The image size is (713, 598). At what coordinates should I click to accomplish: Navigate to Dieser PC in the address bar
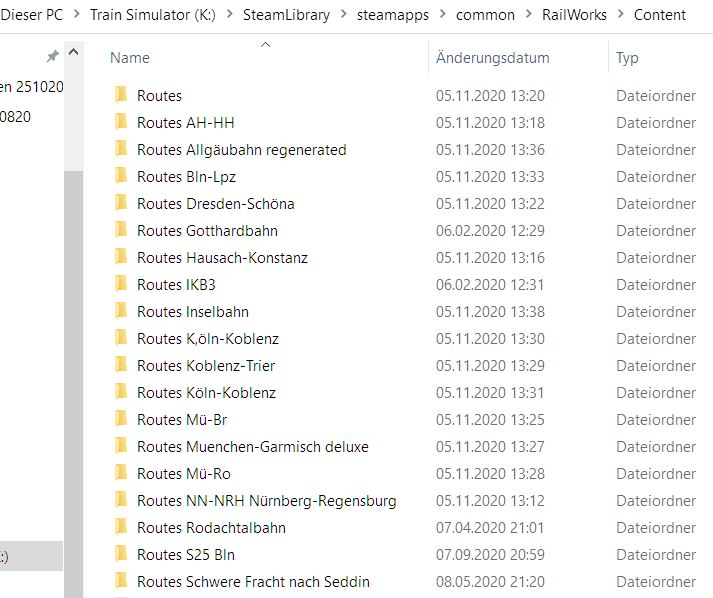pyautogui.click(x=31, y=15)
